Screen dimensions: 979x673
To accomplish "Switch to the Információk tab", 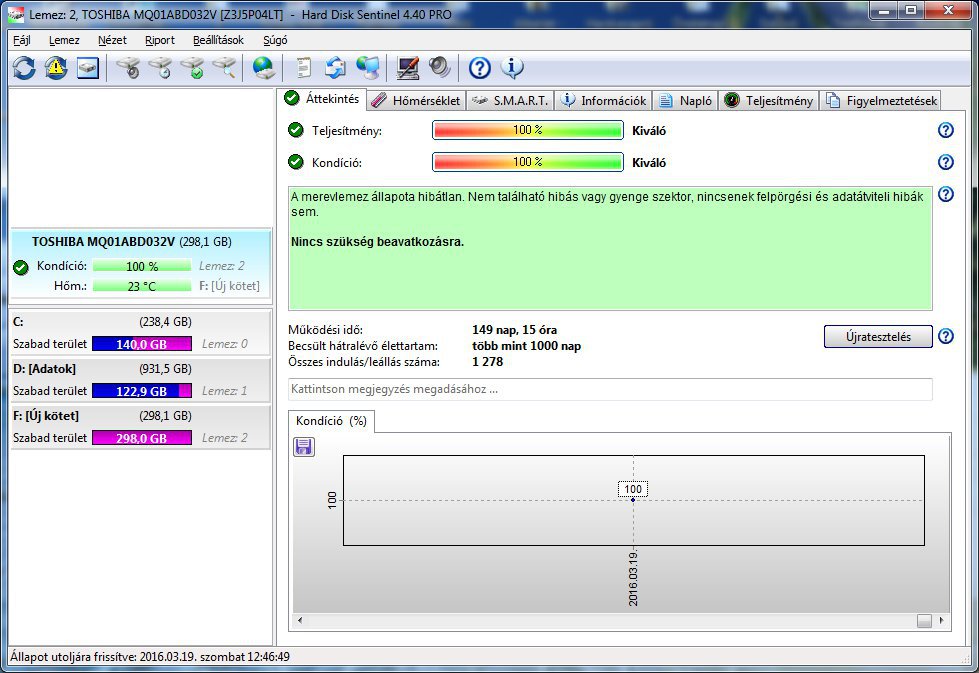I will (604, 101).
